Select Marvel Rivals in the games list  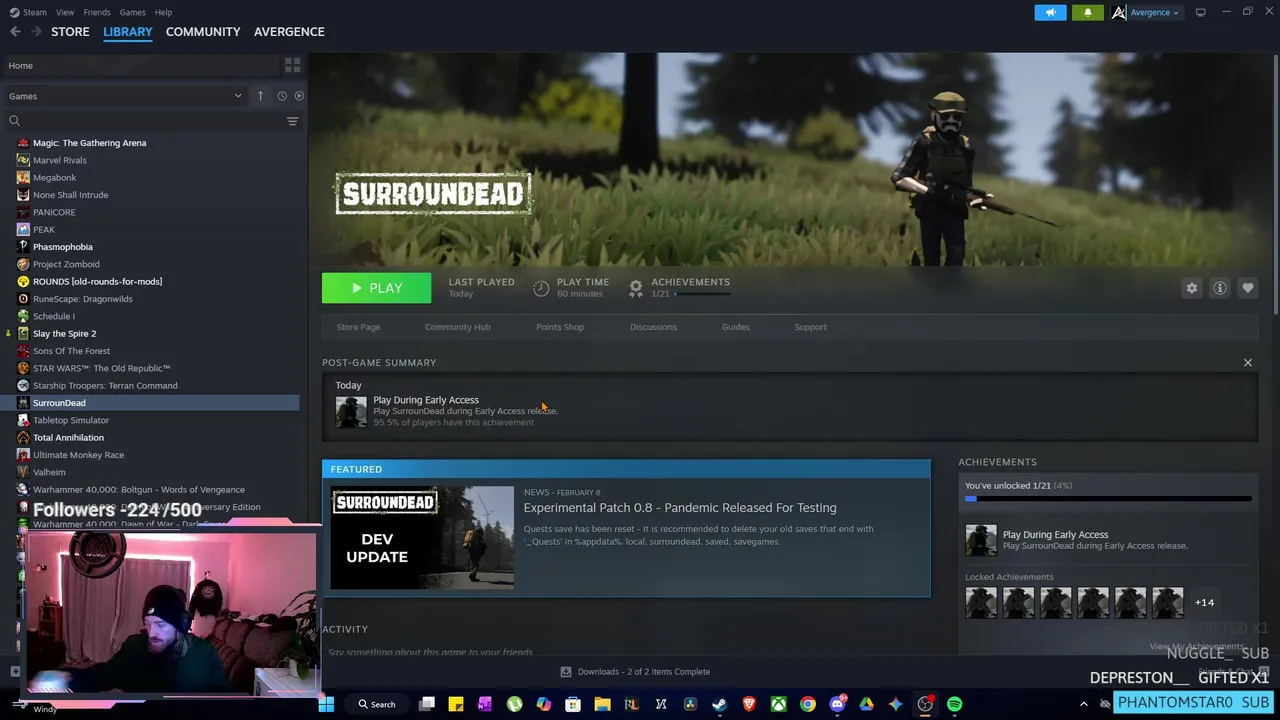59,160
